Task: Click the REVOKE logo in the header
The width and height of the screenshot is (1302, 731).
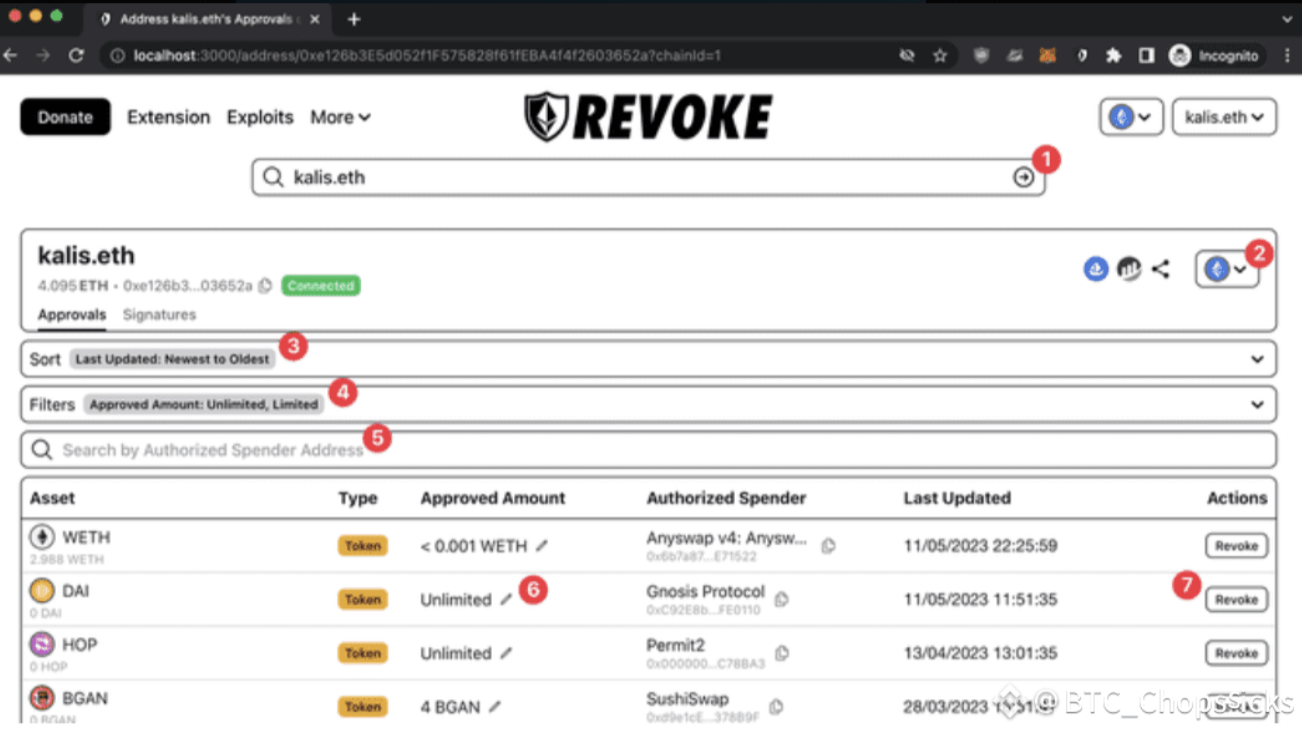Action: coord(648,117)
